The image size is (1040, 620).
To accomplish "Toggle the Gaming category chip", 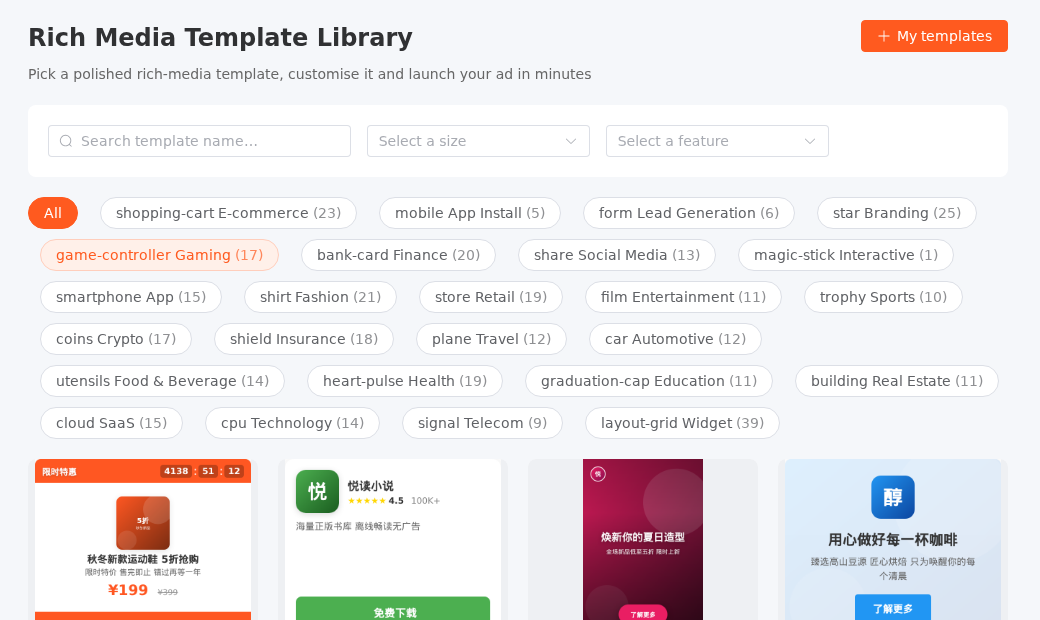I will coord(159,255).
